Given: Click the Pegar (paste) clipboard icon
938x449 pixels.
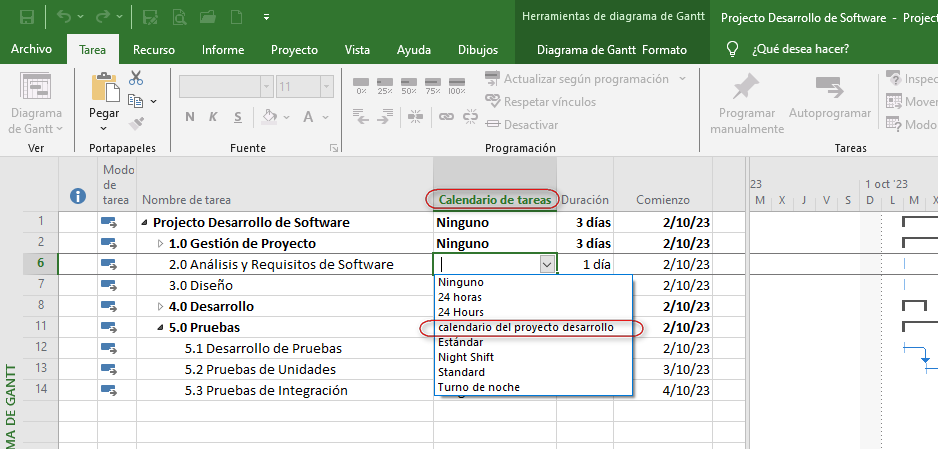Looking at the screenshot, I should 104,91.
